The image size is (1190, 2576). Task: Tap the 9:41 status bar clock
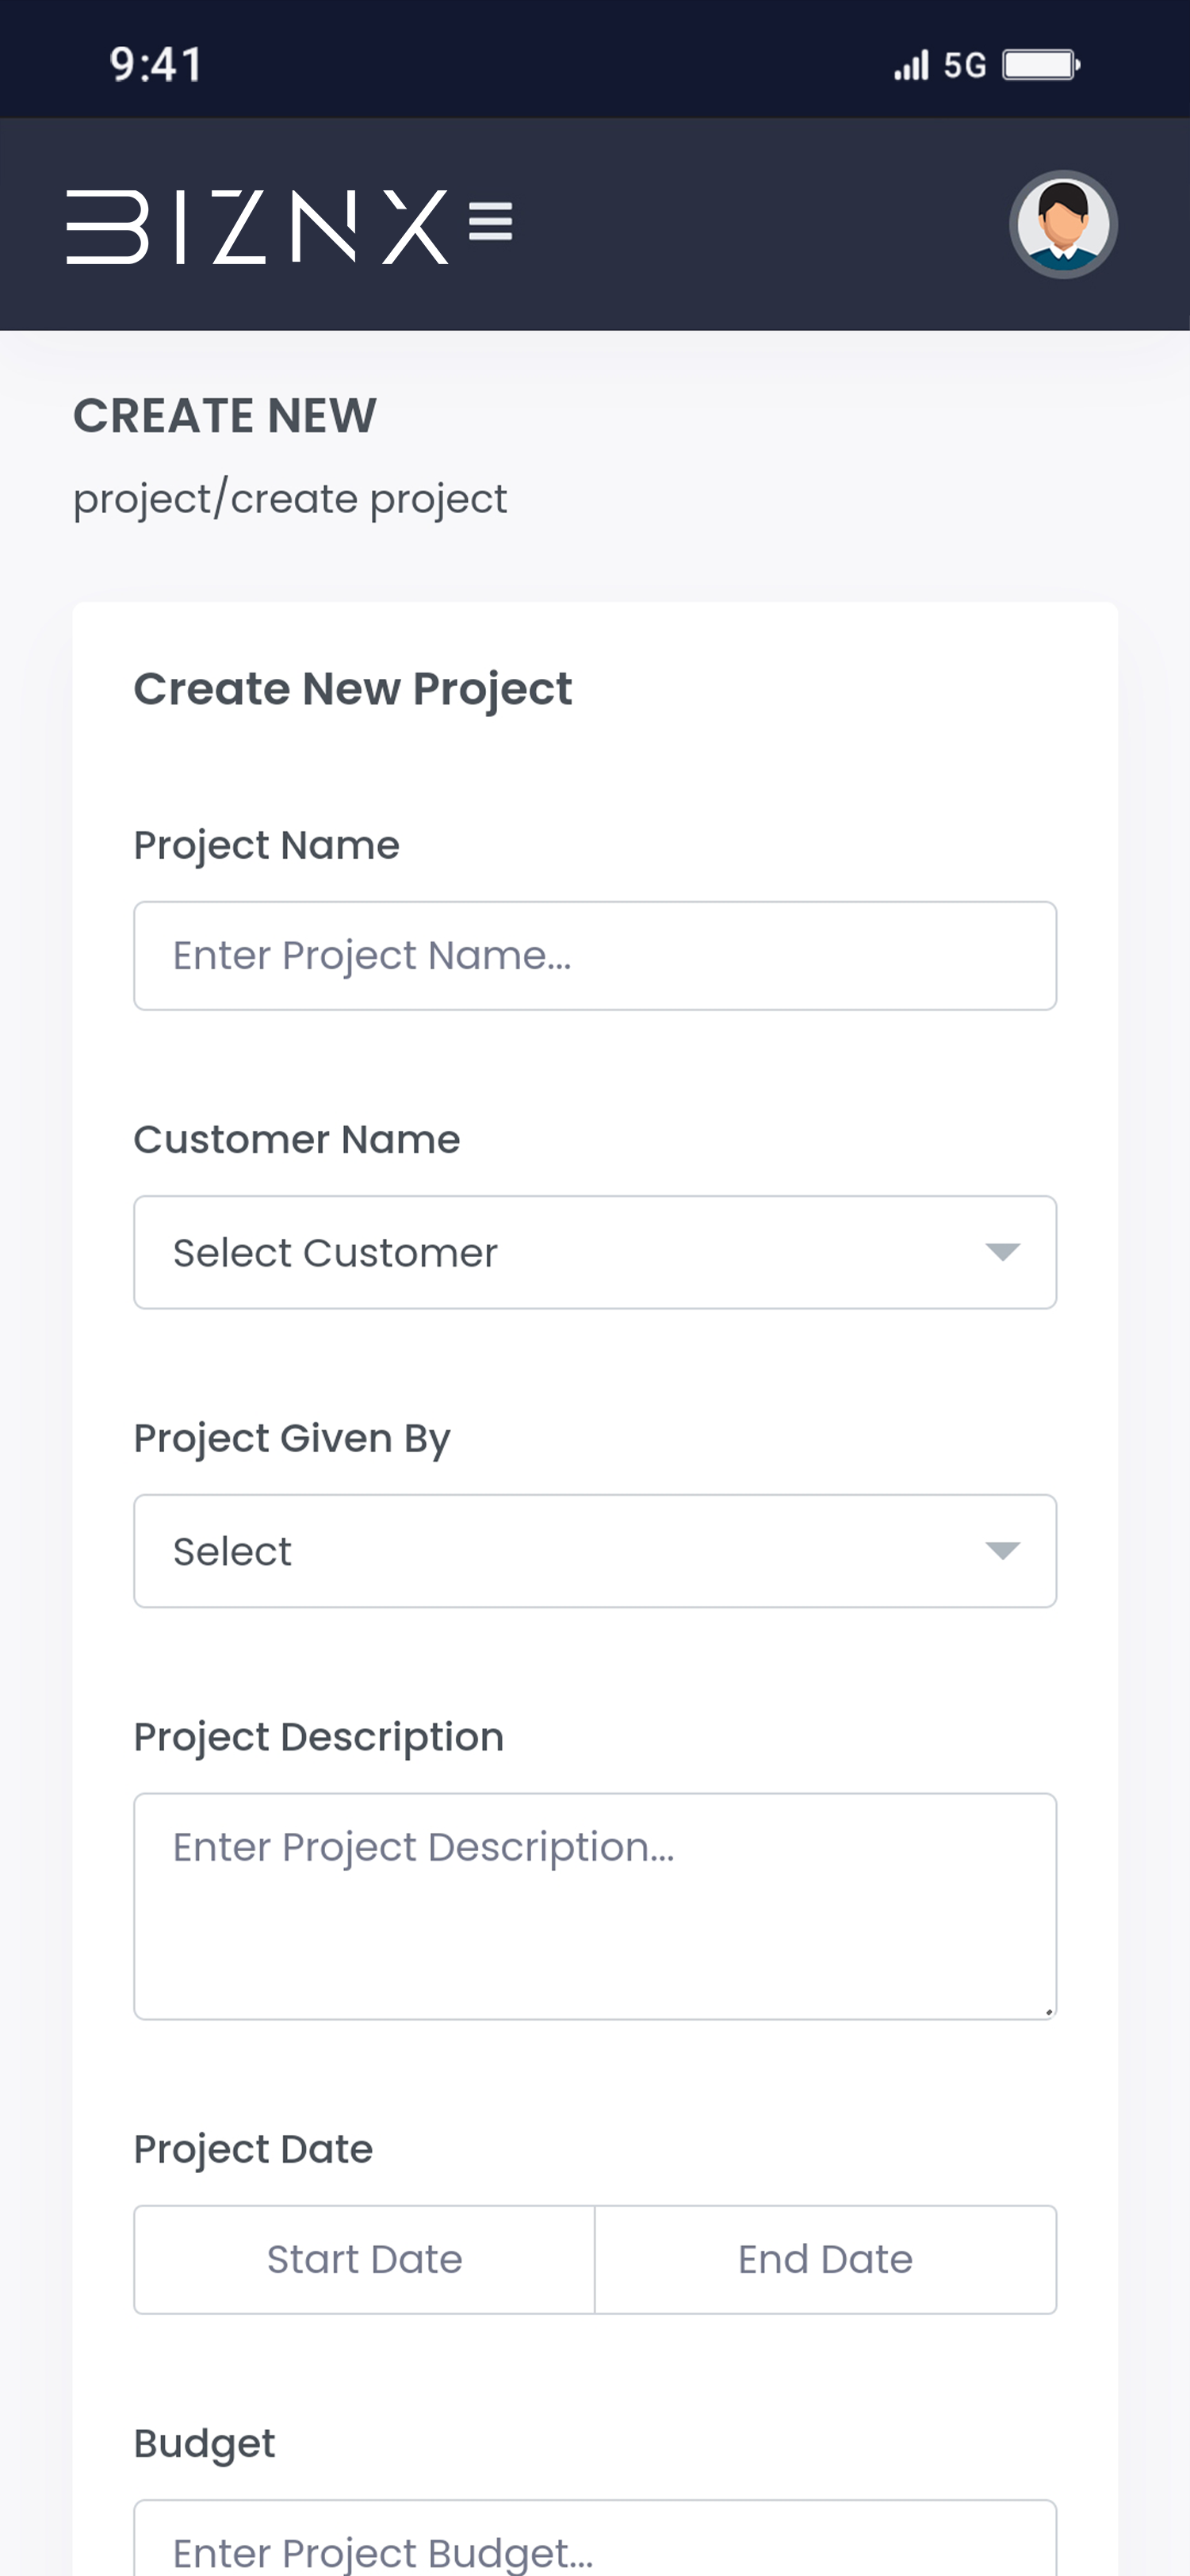coord(157,65)
